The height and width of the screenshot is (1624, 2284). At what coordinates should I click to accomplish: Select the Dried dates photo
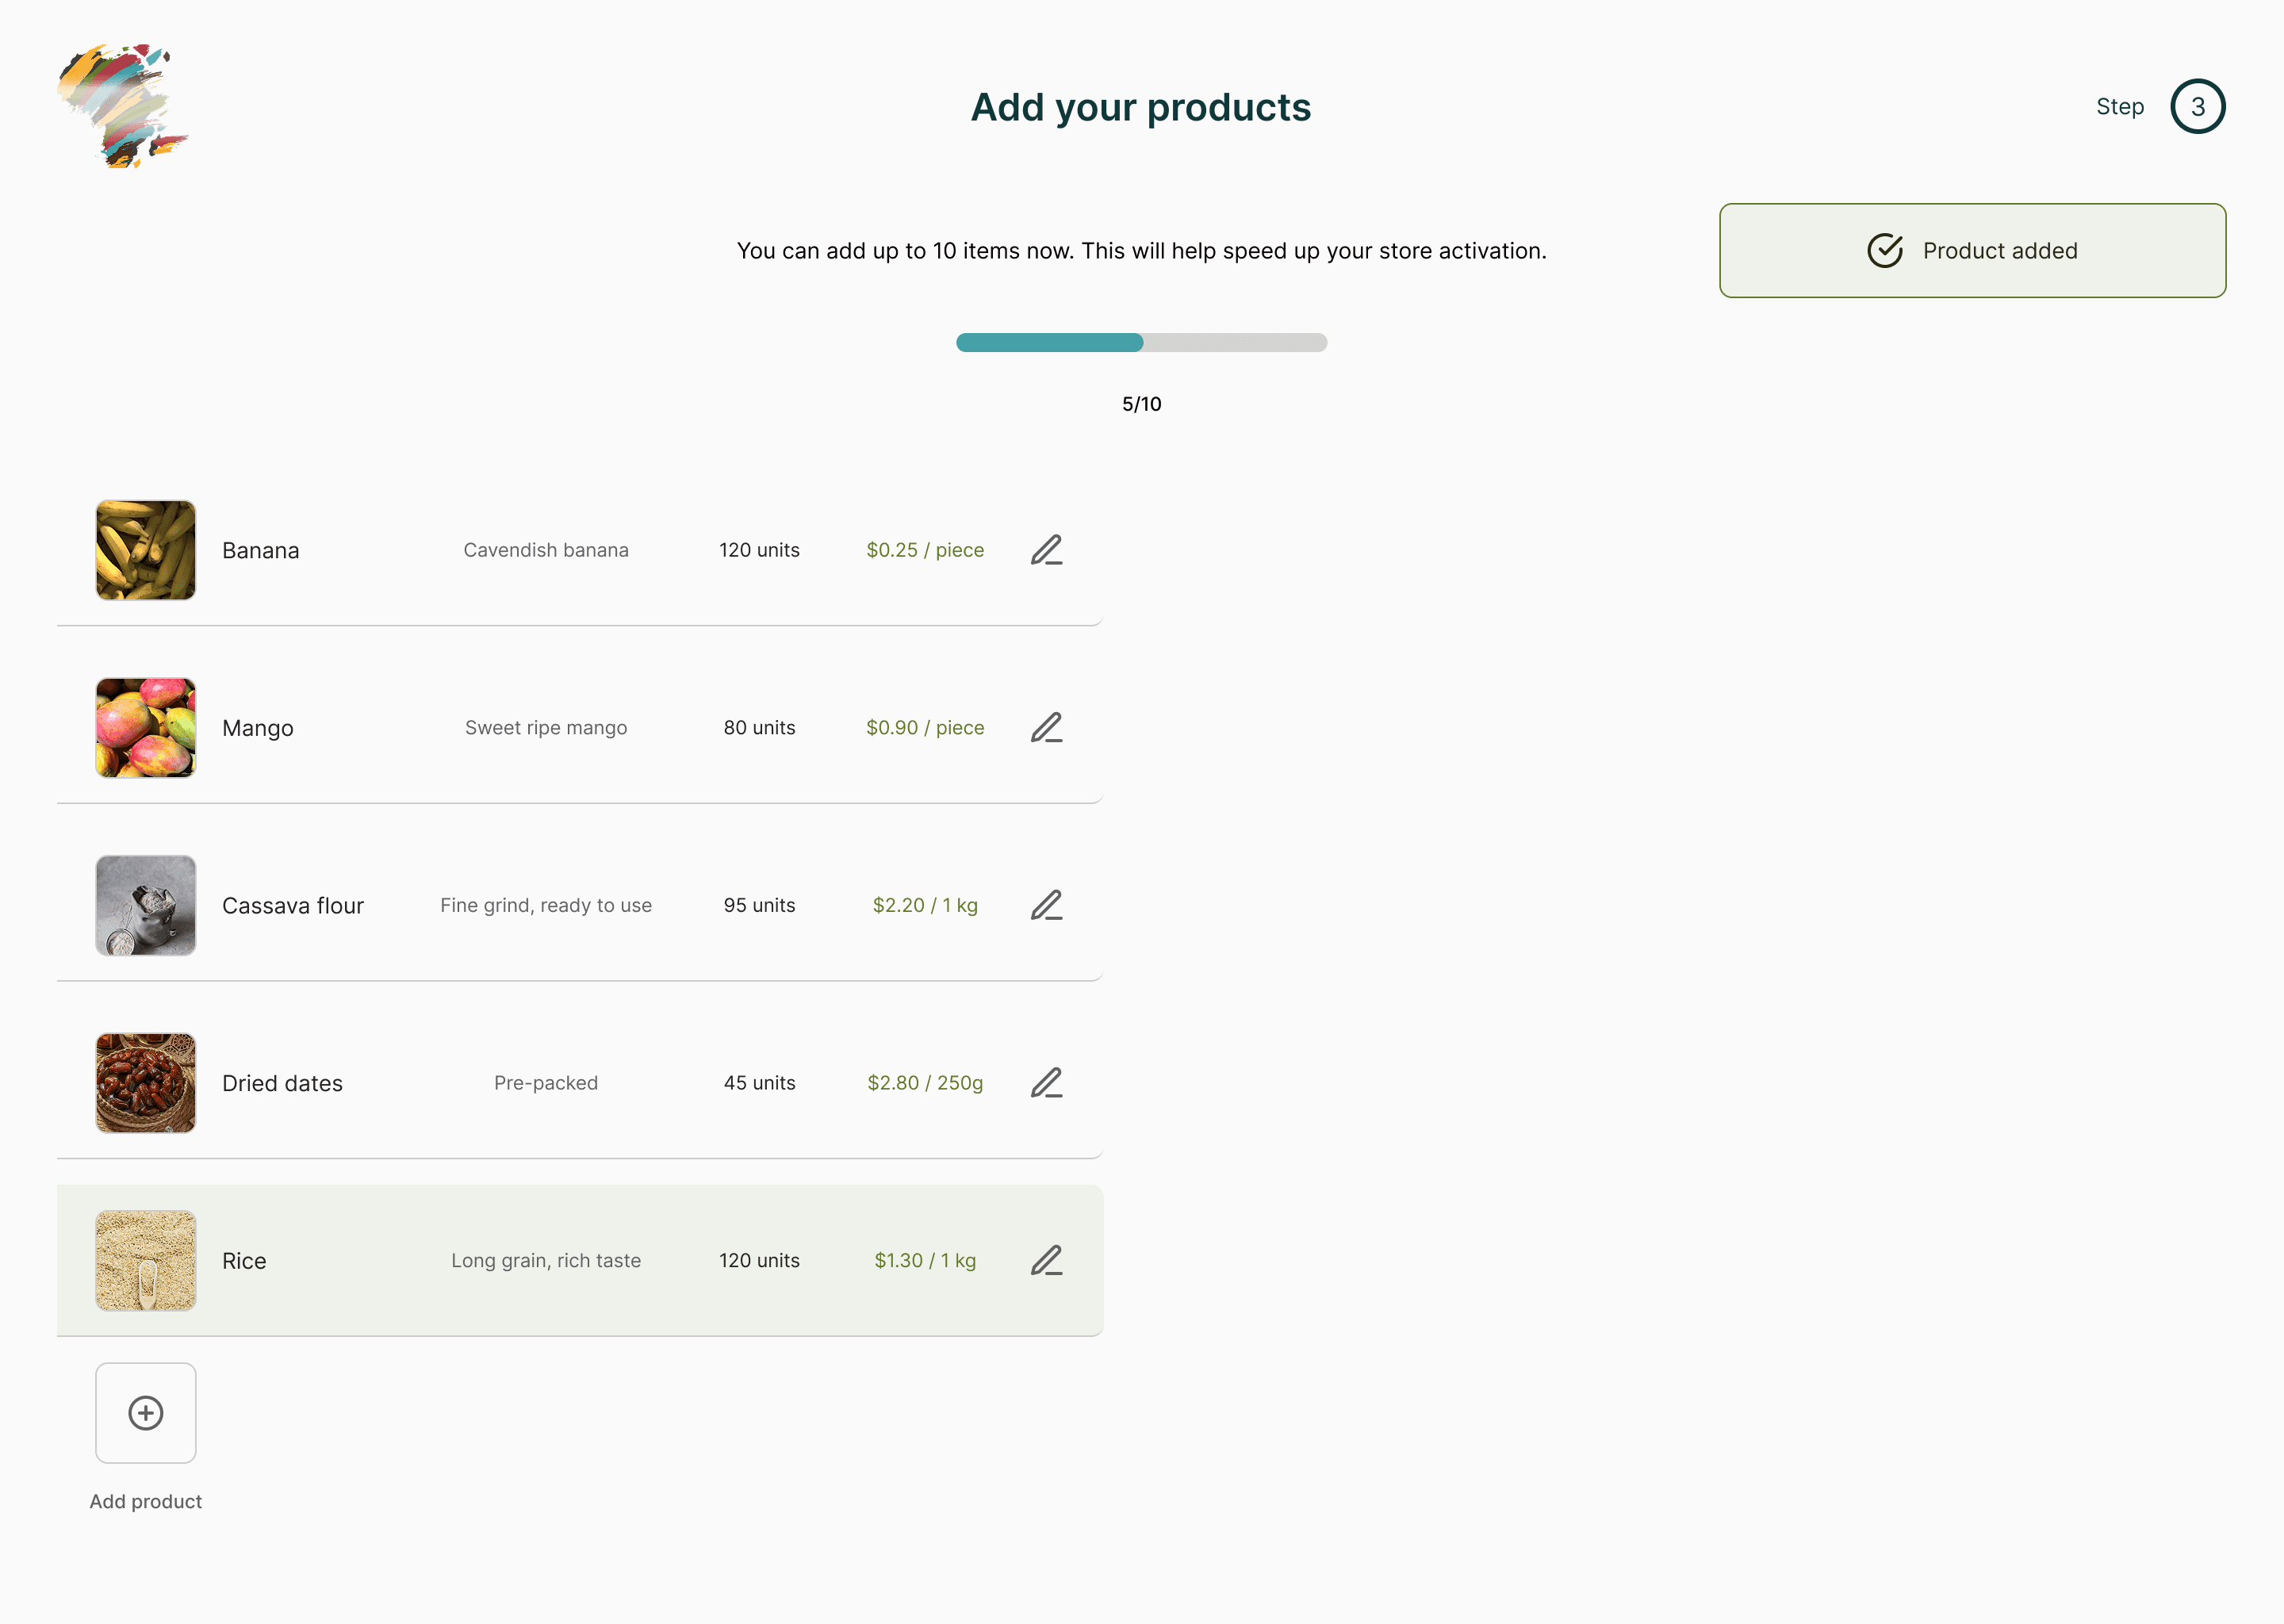(x=146, y=1083)
